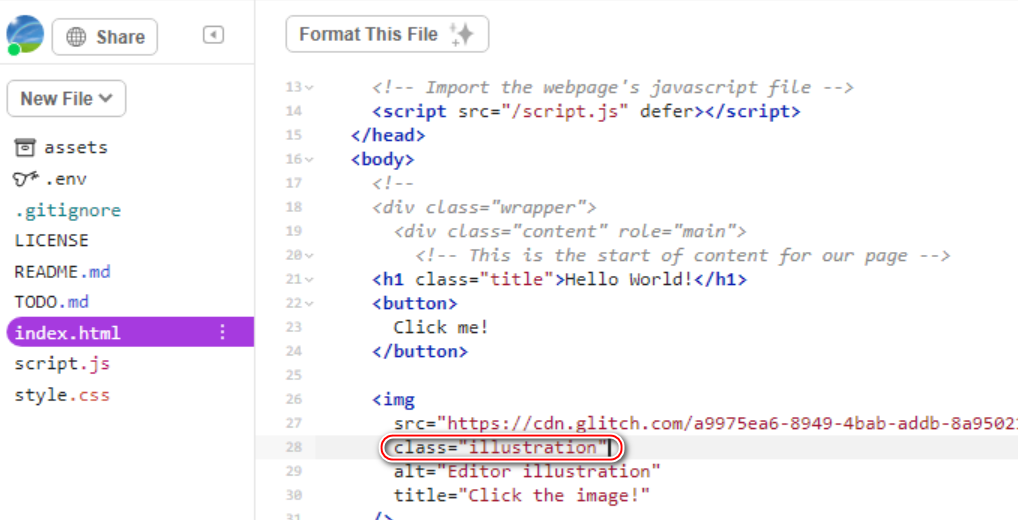Click the "Hello World!" heading text
This screenshot has height=520, width=1018.
629,280
